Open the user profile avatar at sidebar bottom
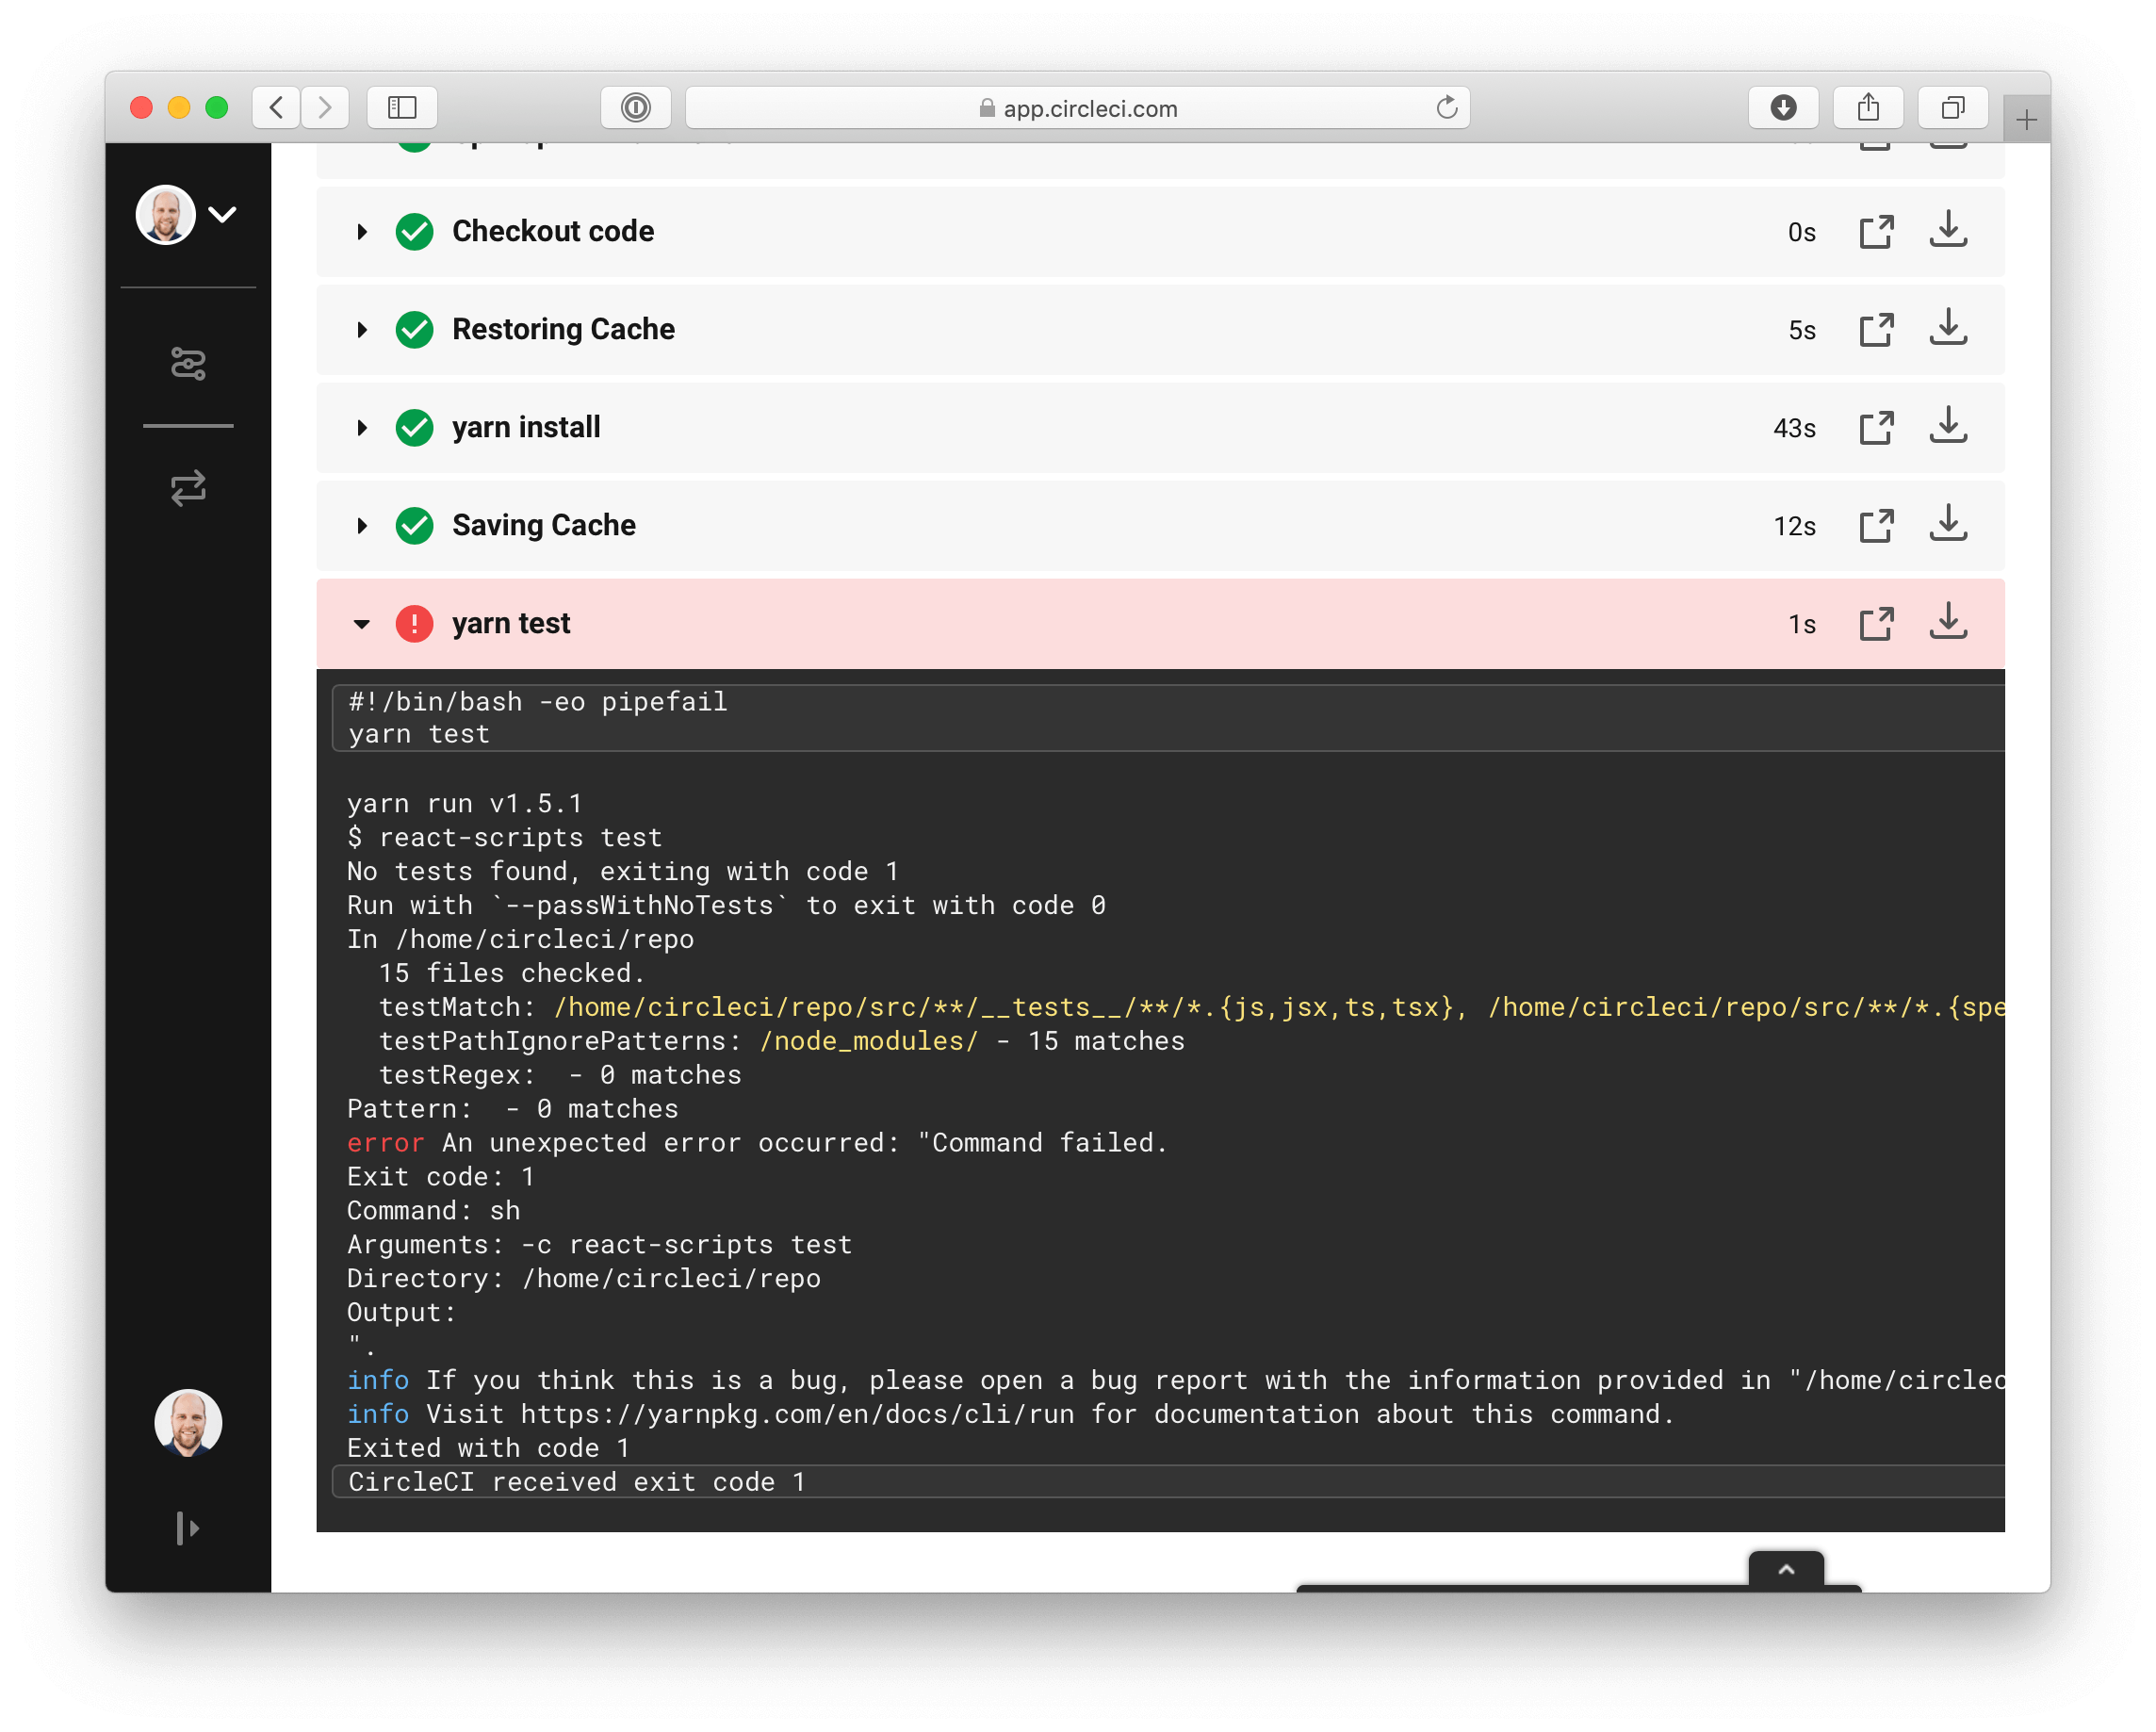Screen dimensions: 2156x1732 point(188,1422)
